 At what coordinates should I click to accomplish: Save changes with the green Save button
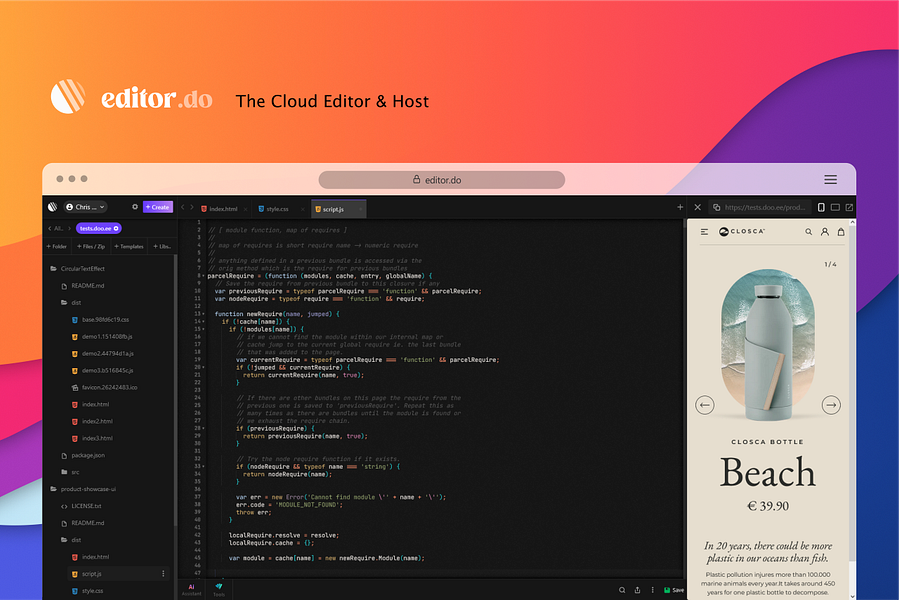click(x=672, y=590)
